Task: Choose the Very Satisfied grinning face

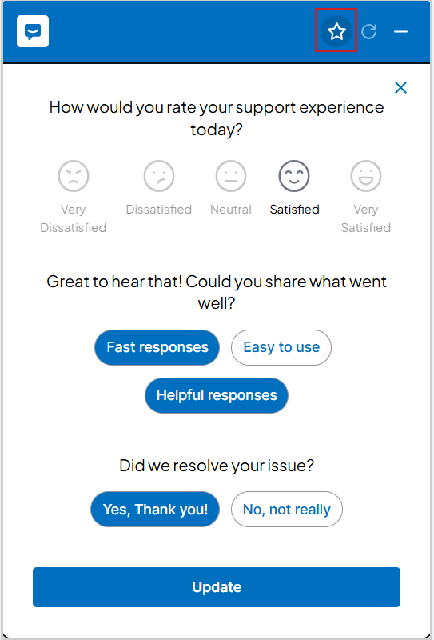Action: coord(366,176)
